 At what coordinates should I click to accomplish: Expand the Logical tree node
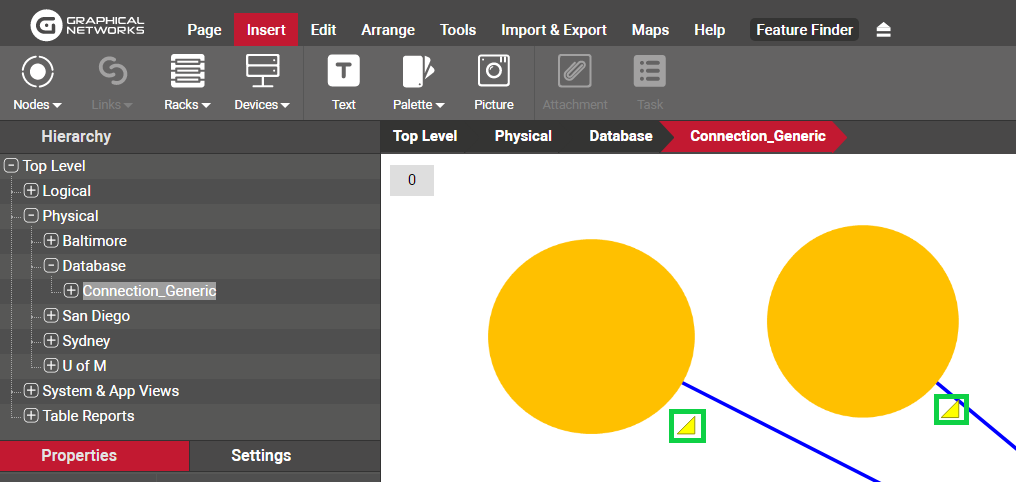(x=31, y=191)
